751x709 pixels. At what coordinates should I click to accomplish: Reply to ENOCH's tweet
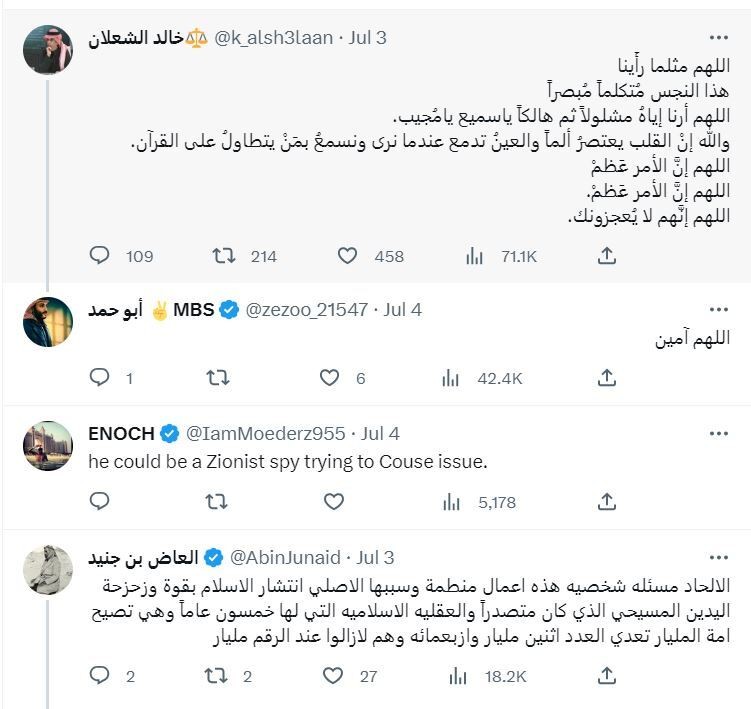(100, 501)
